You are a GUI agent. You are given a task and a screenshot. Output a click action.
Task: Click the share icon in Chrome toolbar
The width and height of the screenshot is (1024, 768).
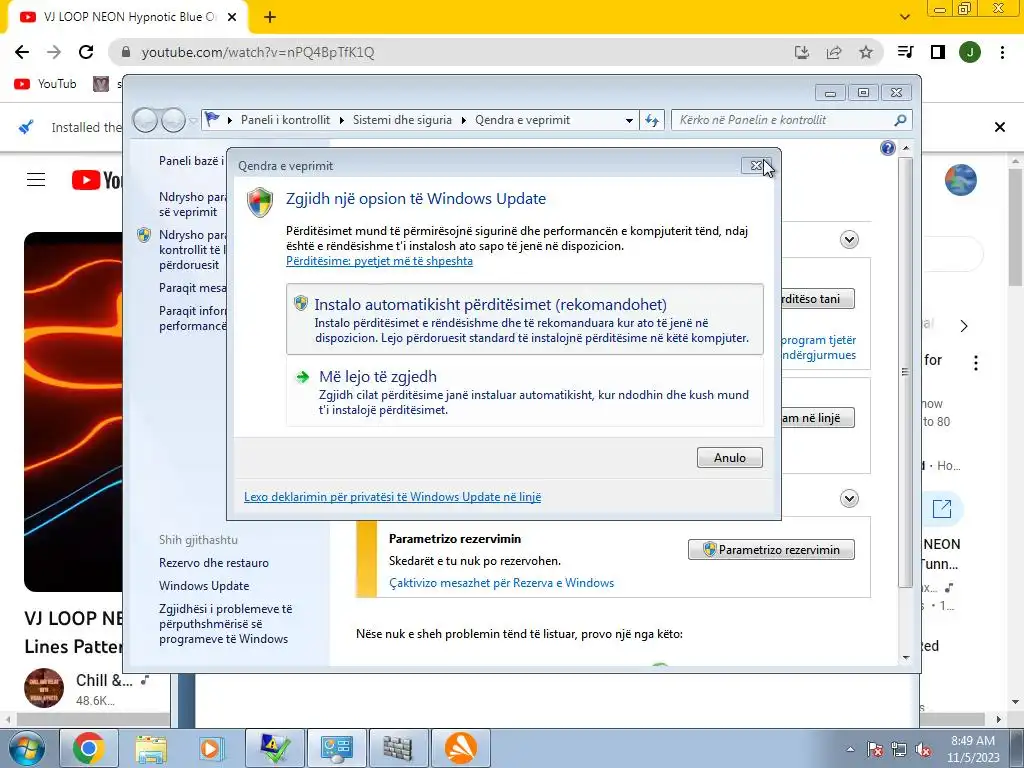[x=834, y=52]
